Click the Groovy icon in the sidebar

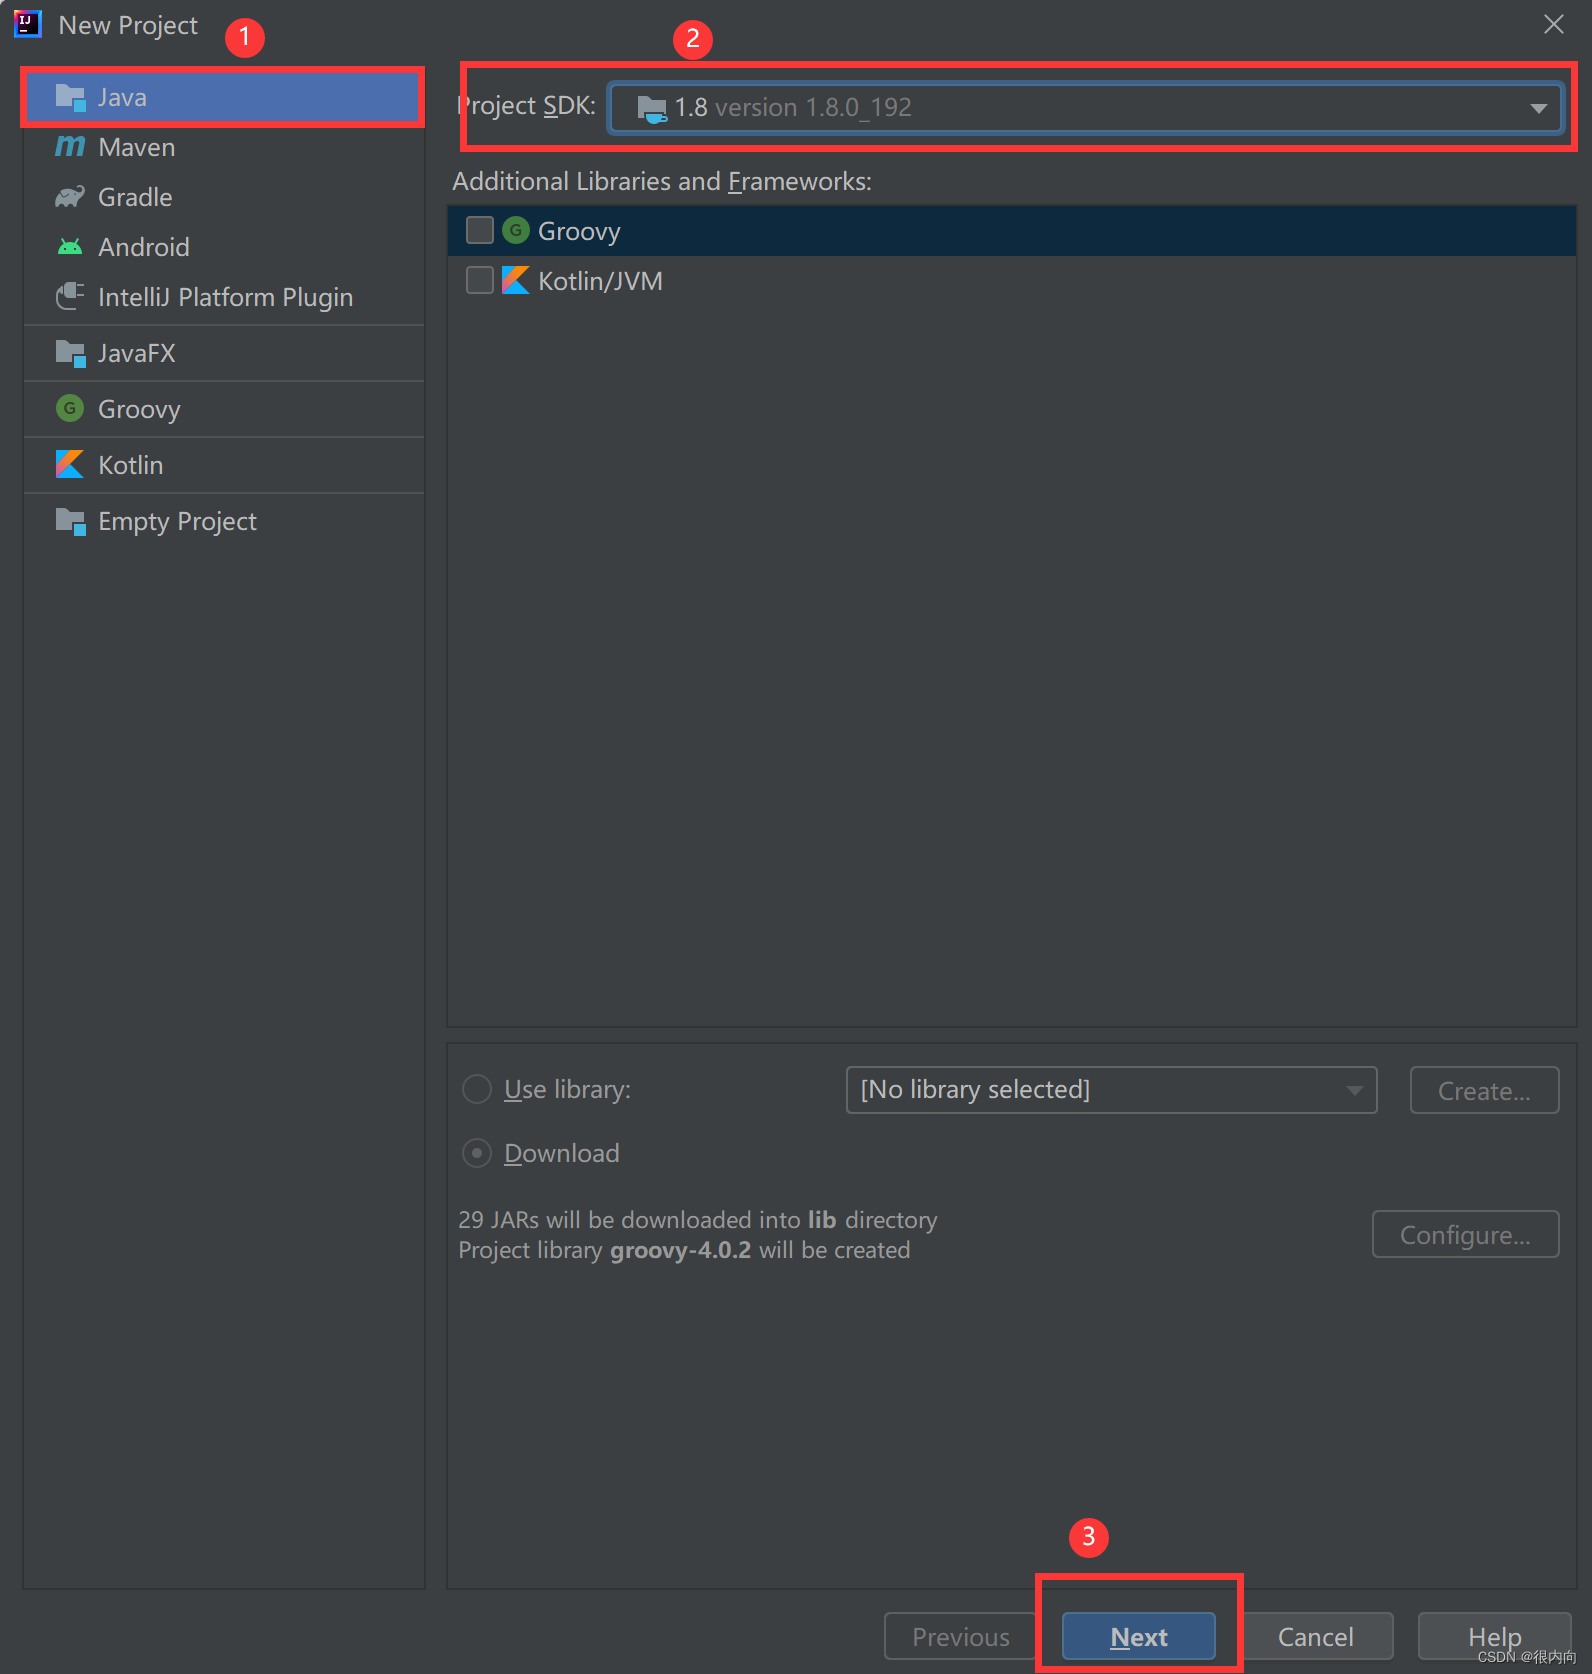tap(70, 408)
